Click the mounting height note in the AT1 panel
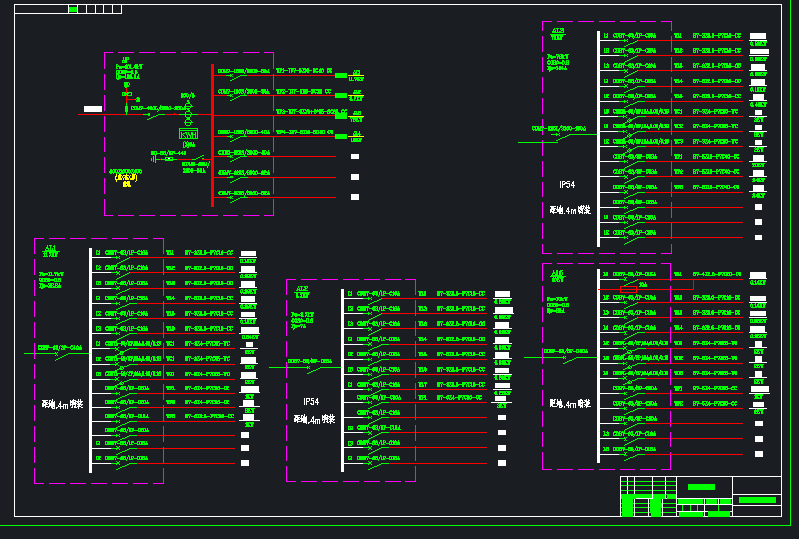799x539 pixels. [x=61, y=405]
